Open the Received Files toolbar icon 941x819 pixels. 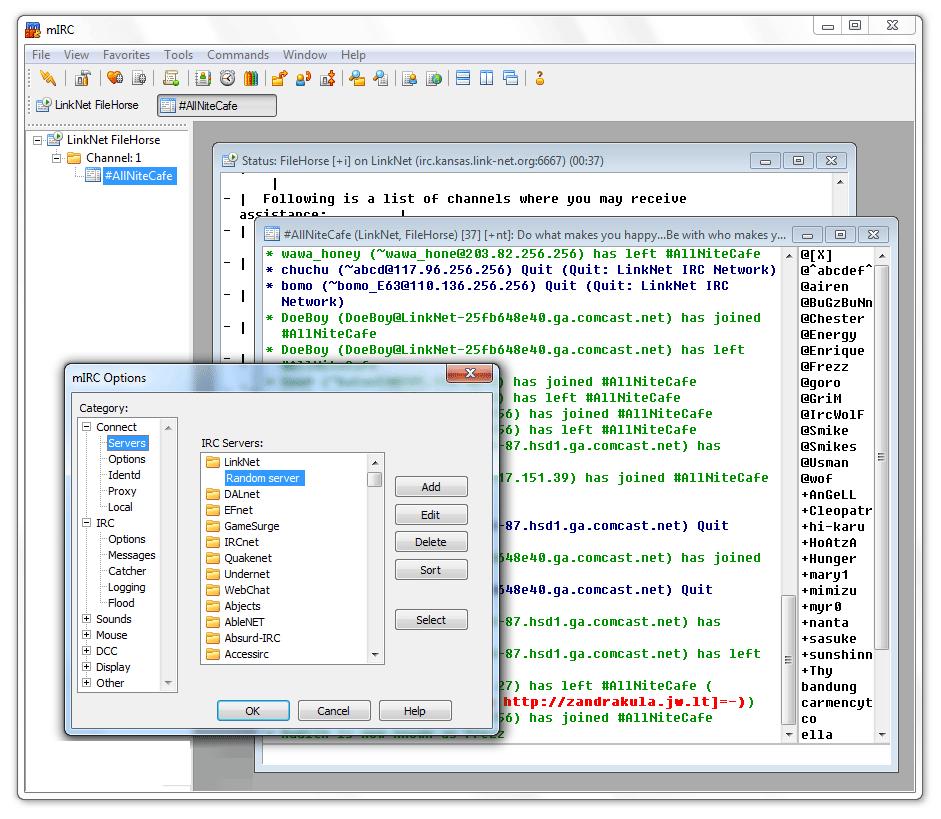point(357,78)
